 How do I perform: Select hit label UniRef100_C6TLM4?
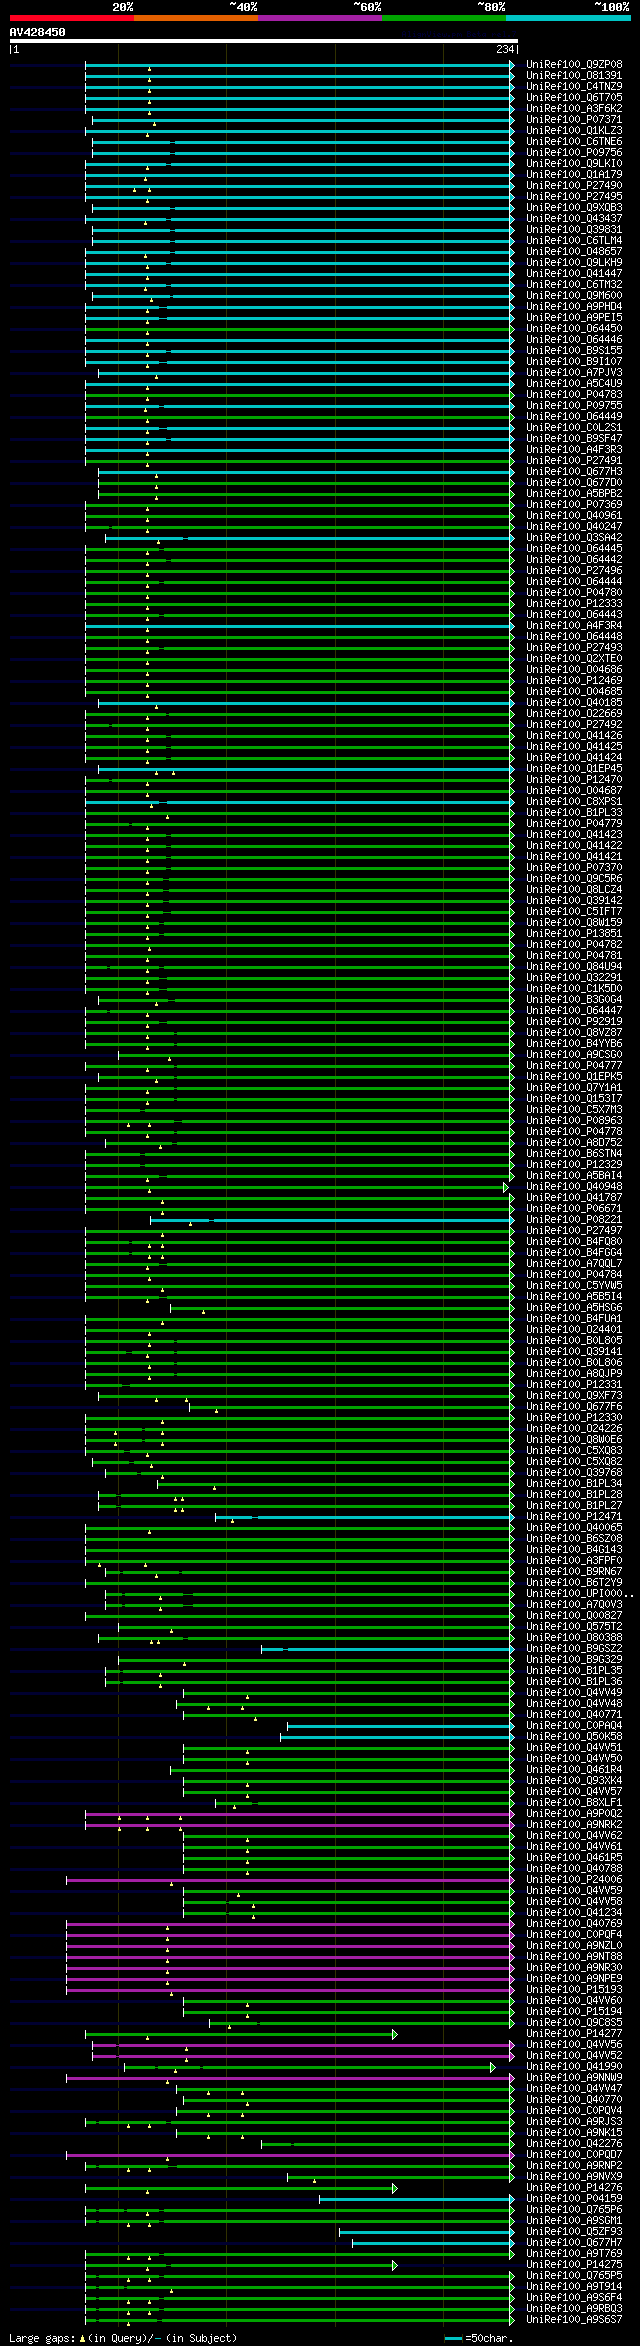click(x=574, y=241)
